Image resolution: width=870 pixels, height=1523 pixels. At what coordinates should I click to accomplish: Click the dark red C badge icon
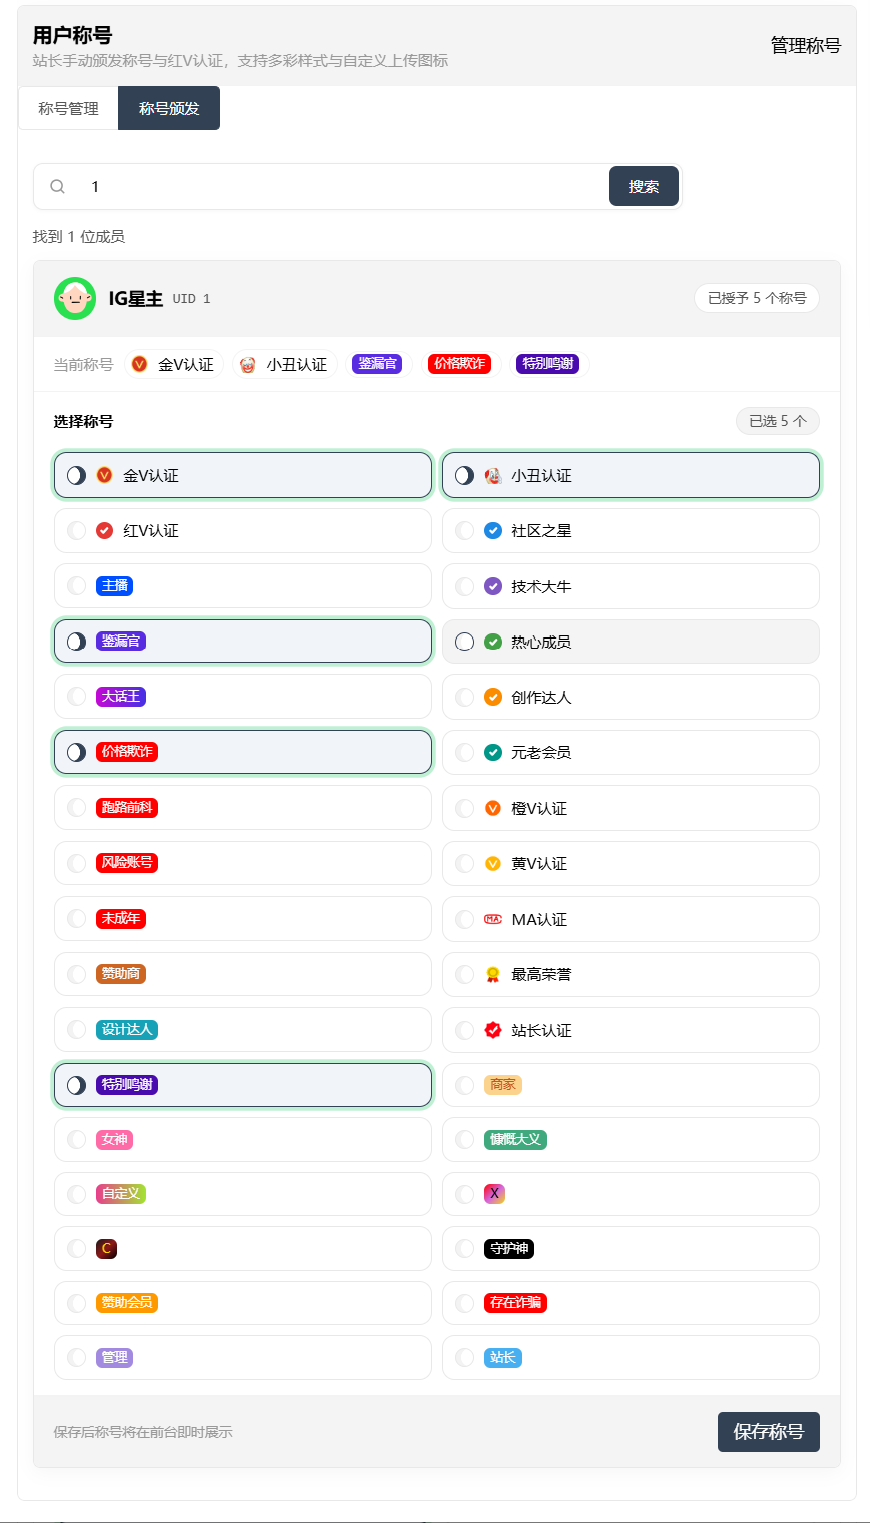(106, 1248)
